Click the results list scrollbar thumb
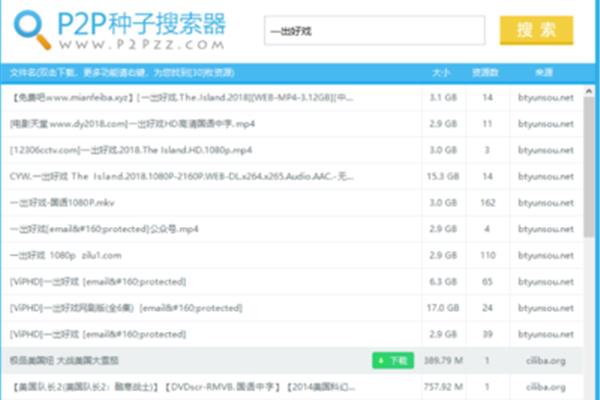This screenshot has height=400, width=600. tap(589, 167)
